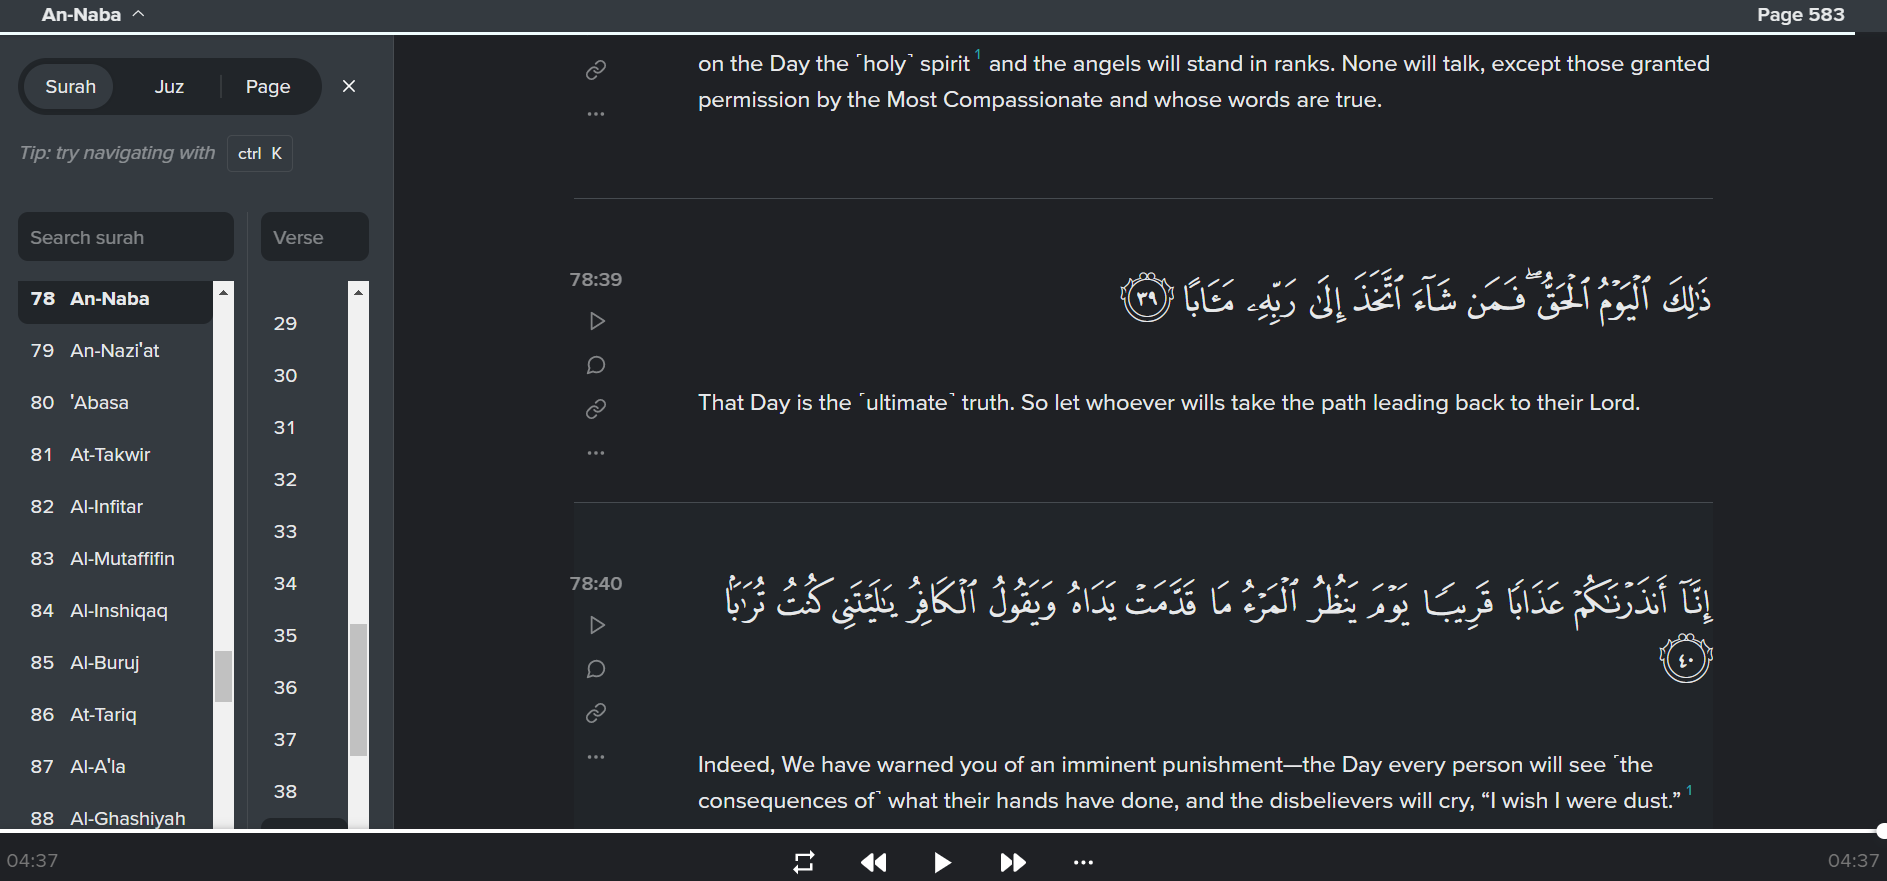Open surah 79 An-Nazi'at
Screen dimensions: 1887x881
click(115, 351)
